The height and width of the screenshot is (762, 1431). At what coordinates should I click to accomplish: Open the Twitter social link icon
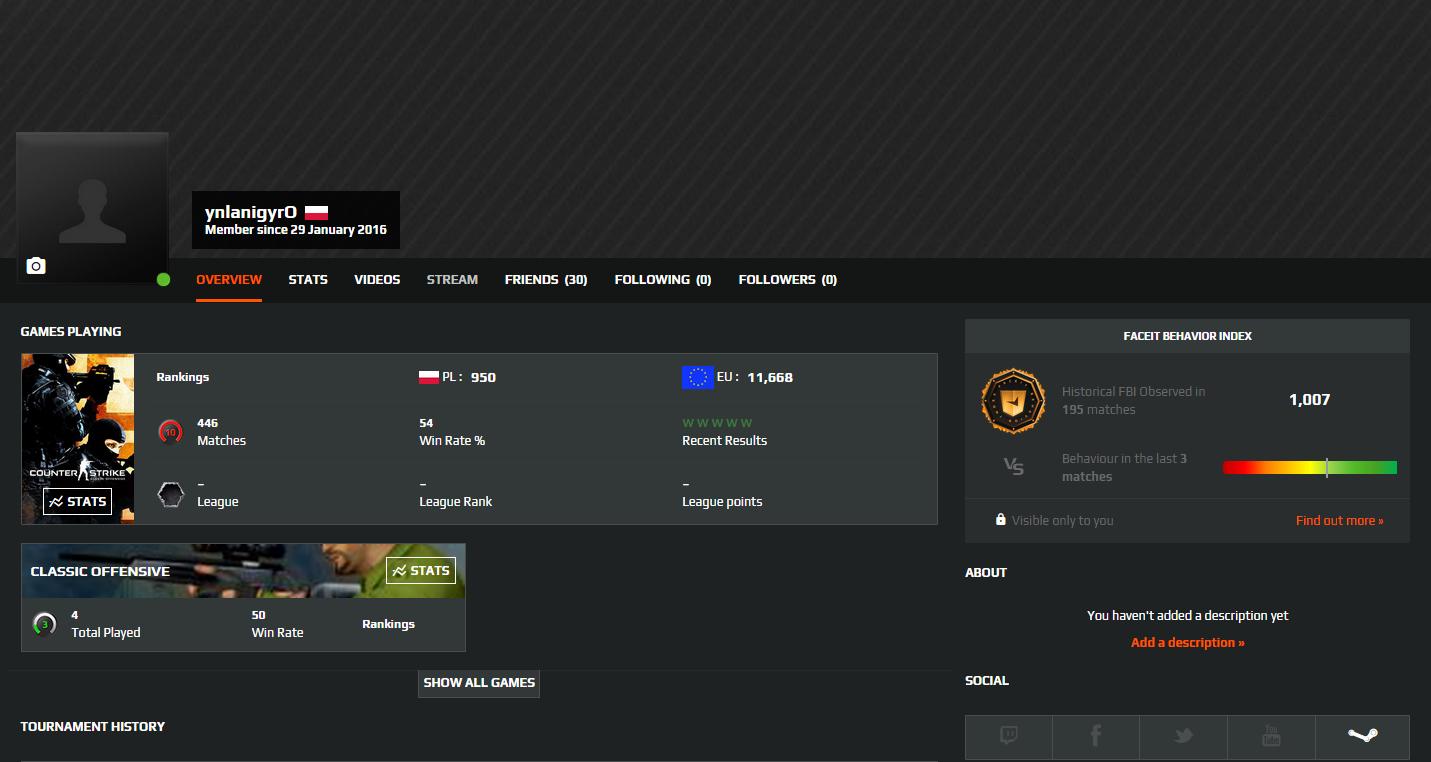pyautogui.click(x=1183, y=737)
